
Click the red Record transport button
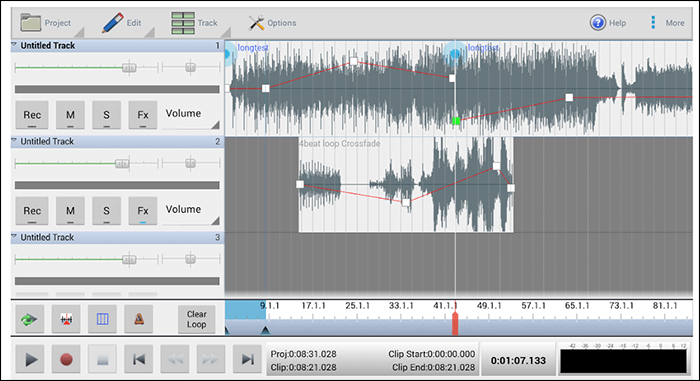66,359
